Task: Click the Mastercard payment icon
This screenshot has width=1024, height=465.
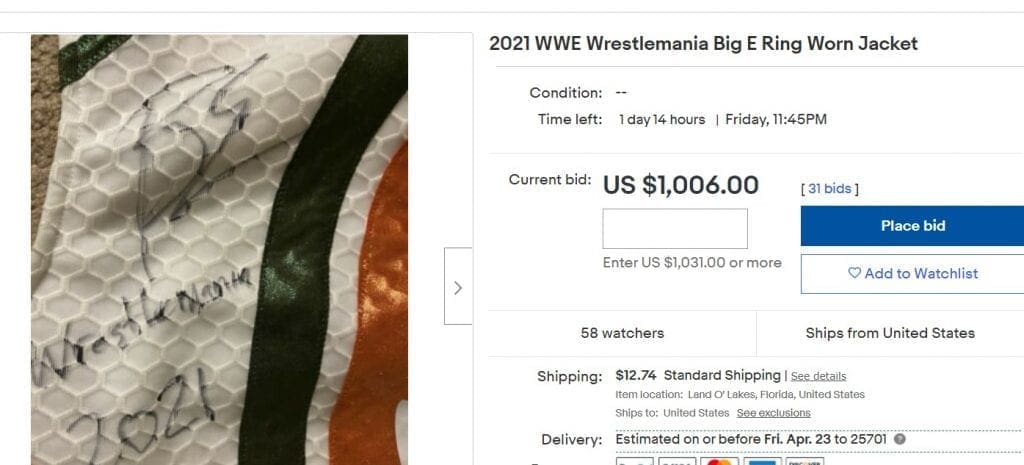Action: point(719,461)
